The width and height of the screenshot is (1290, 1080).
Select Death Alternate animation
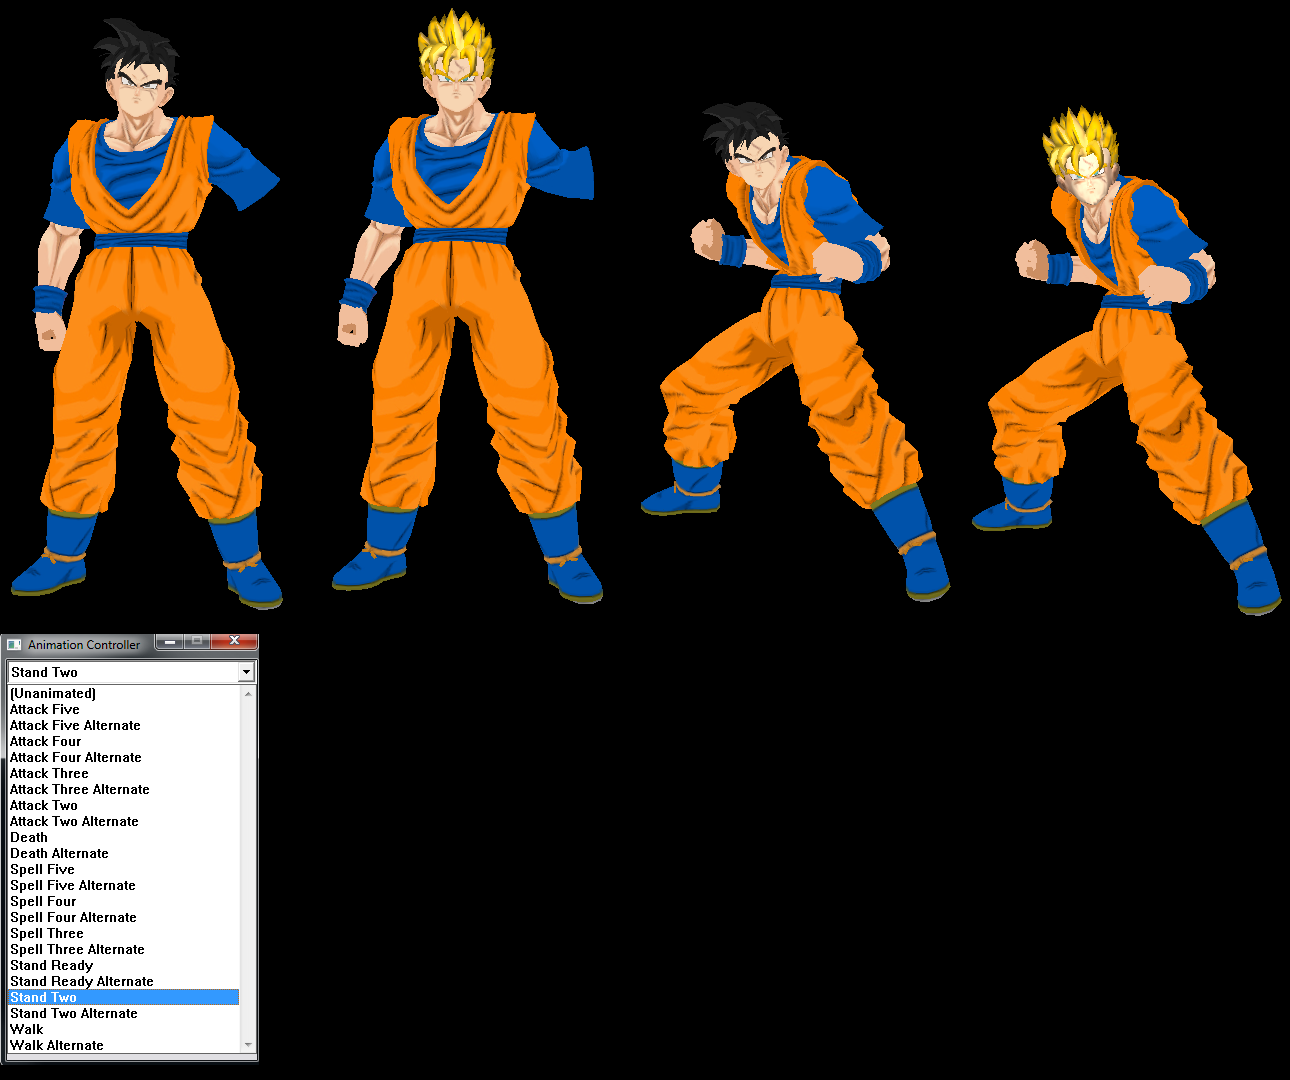coord(124,853)
